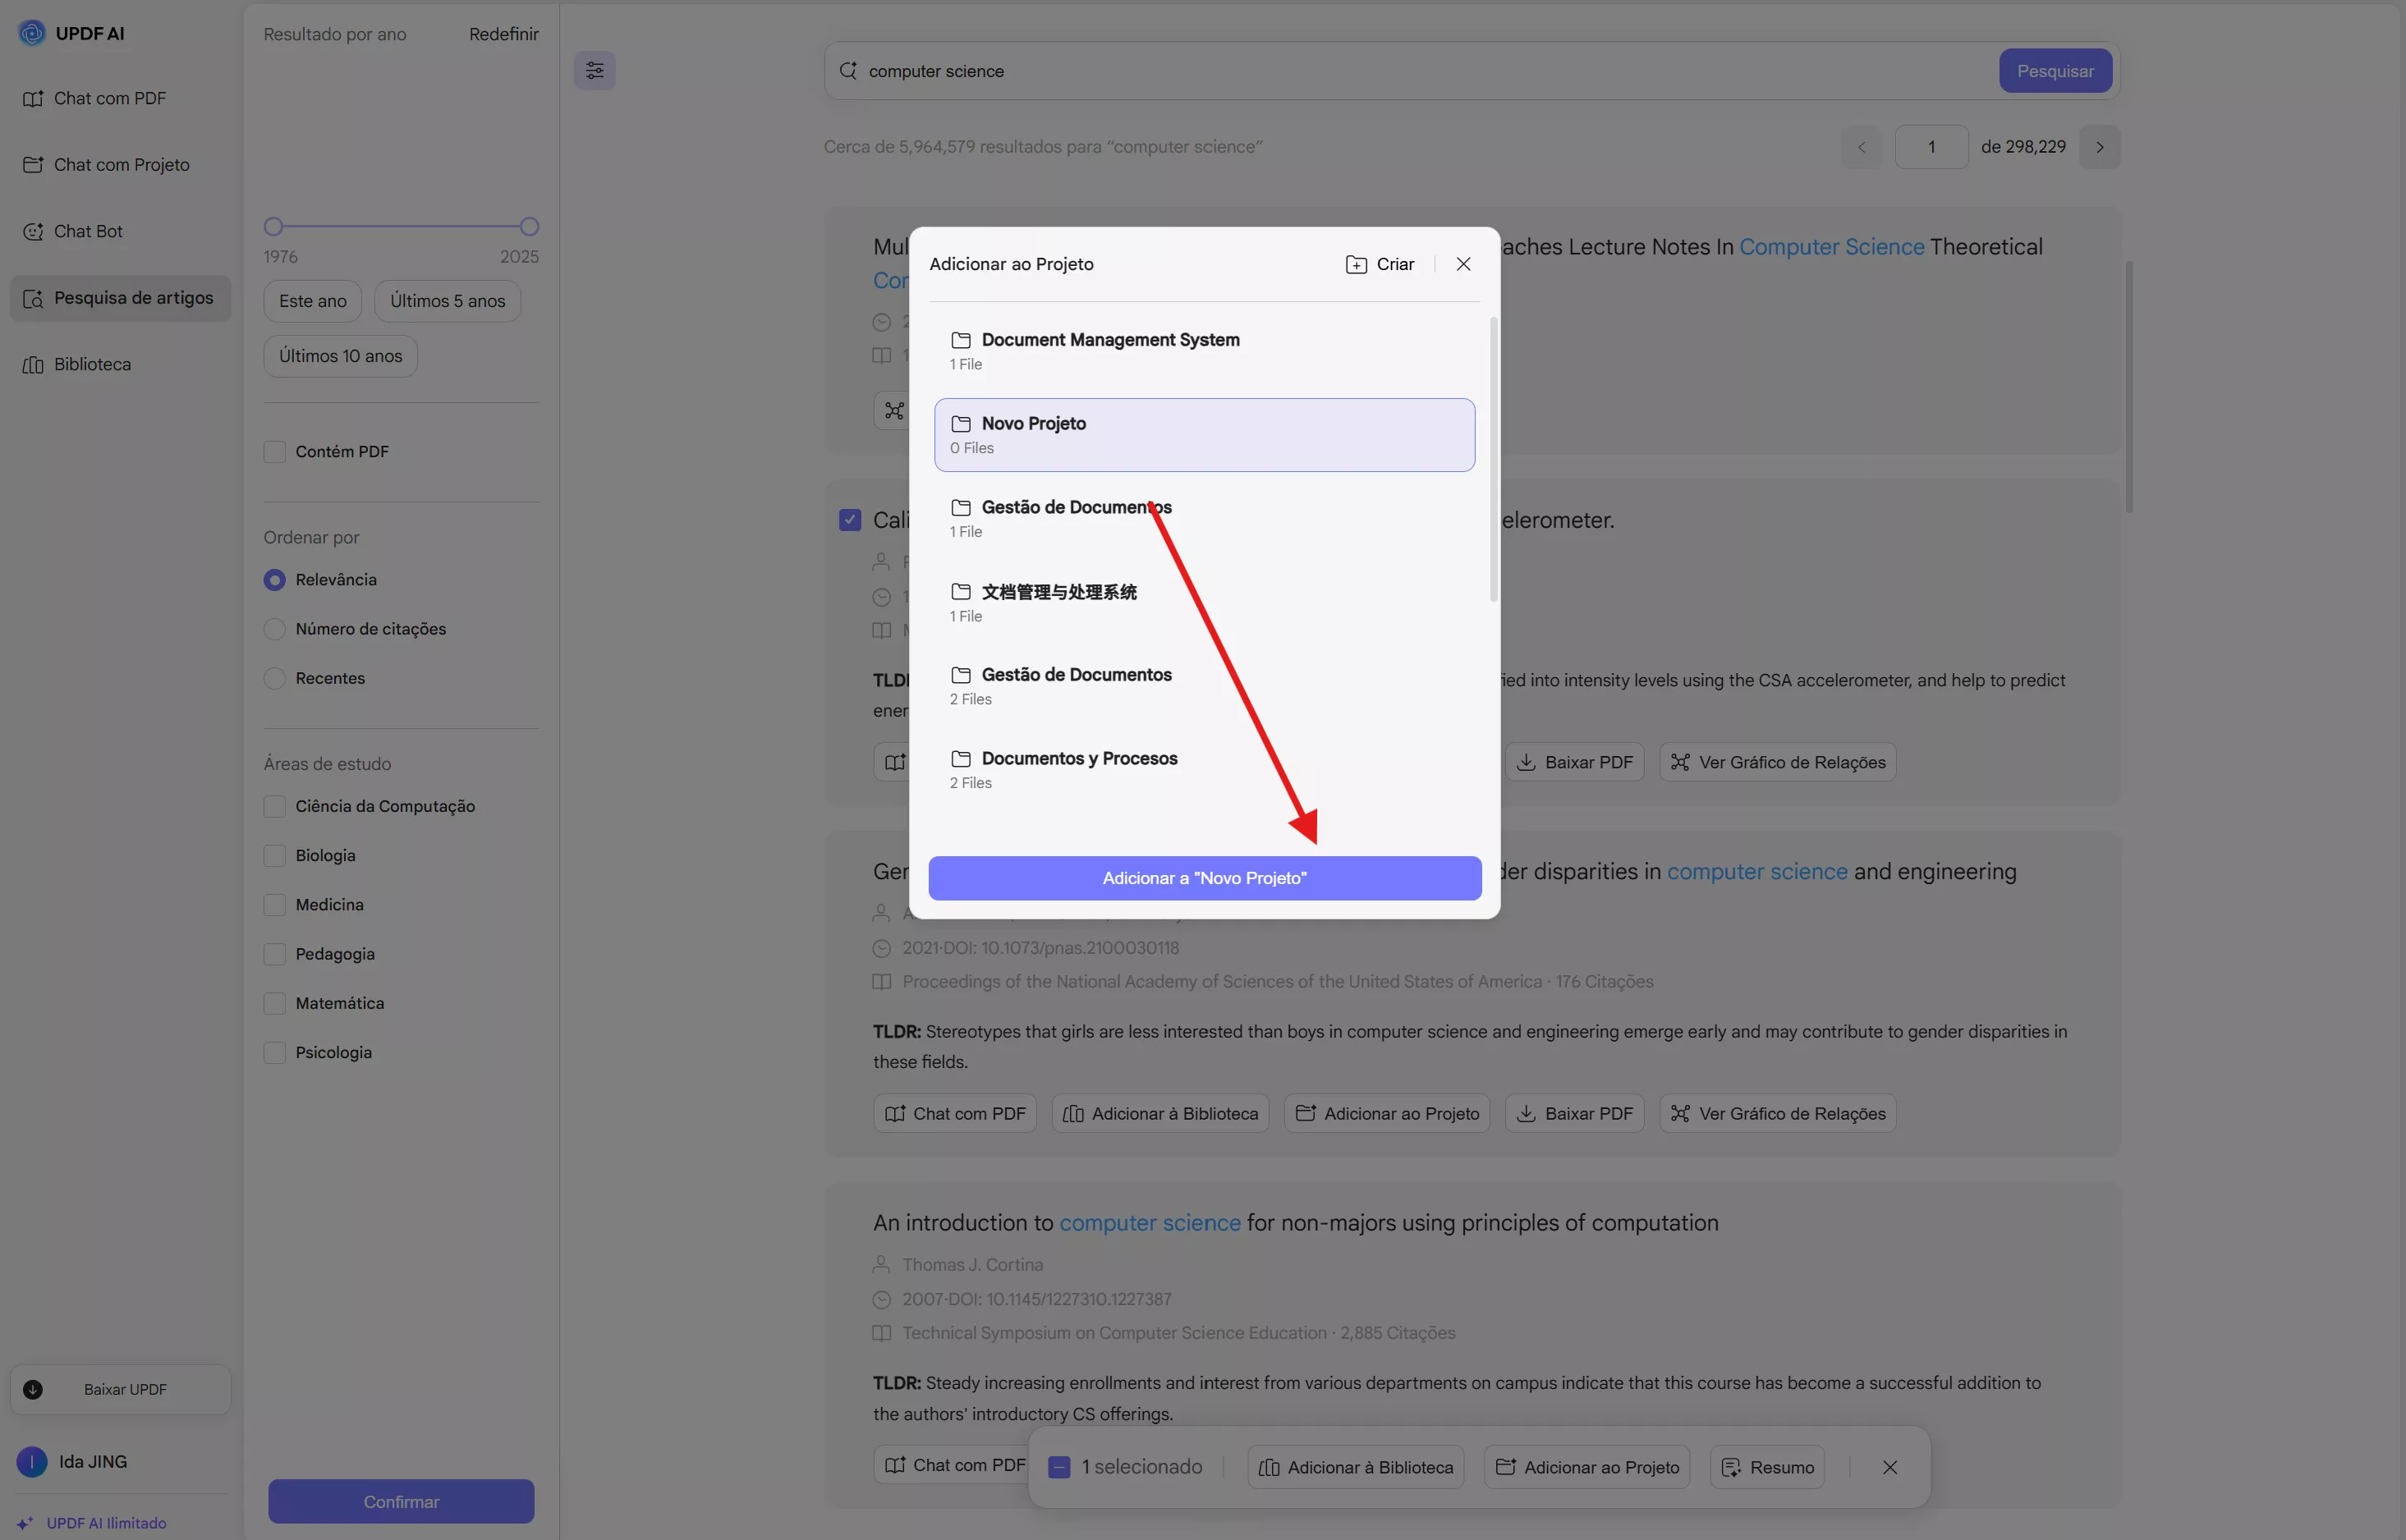Click Adicionar ao Projeto for gender disparities article
Viewport: 2406px width, 1540px height.
1387,1113
